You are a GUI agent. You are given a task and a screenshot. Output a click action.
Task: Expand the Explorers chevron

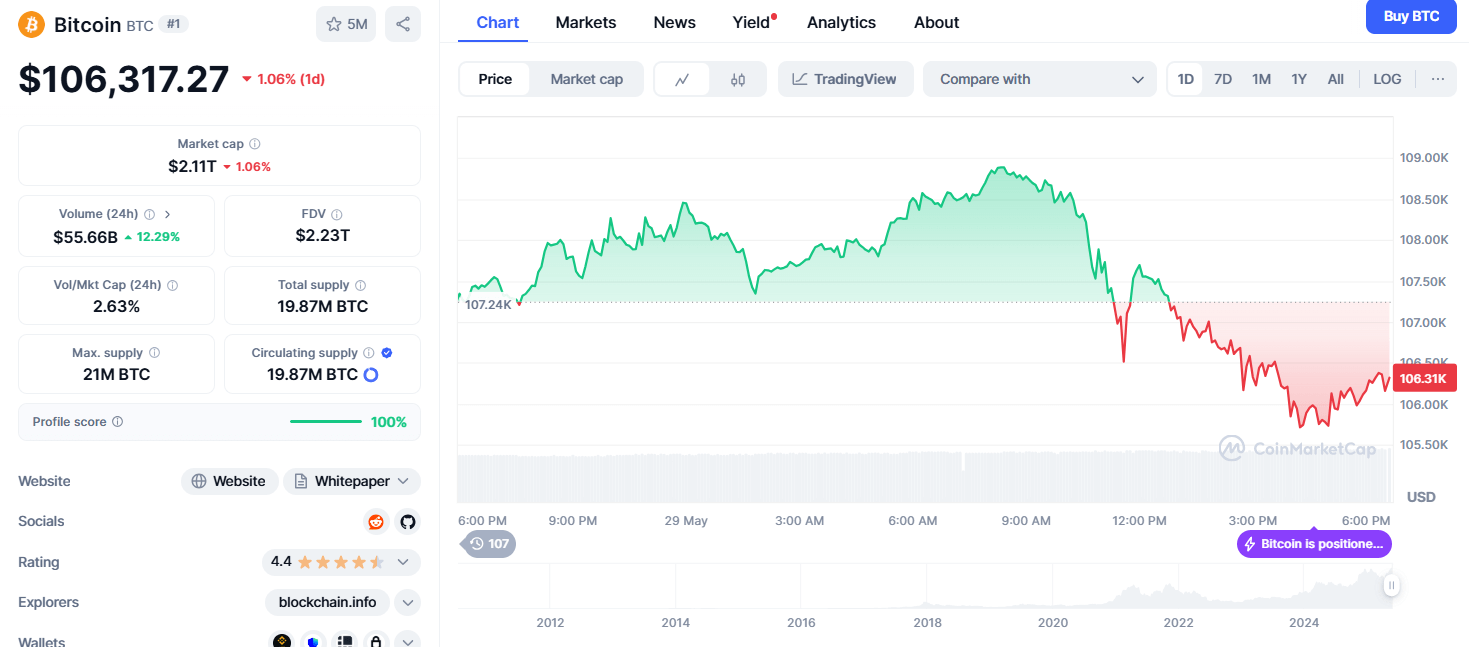tap(407, 602)
